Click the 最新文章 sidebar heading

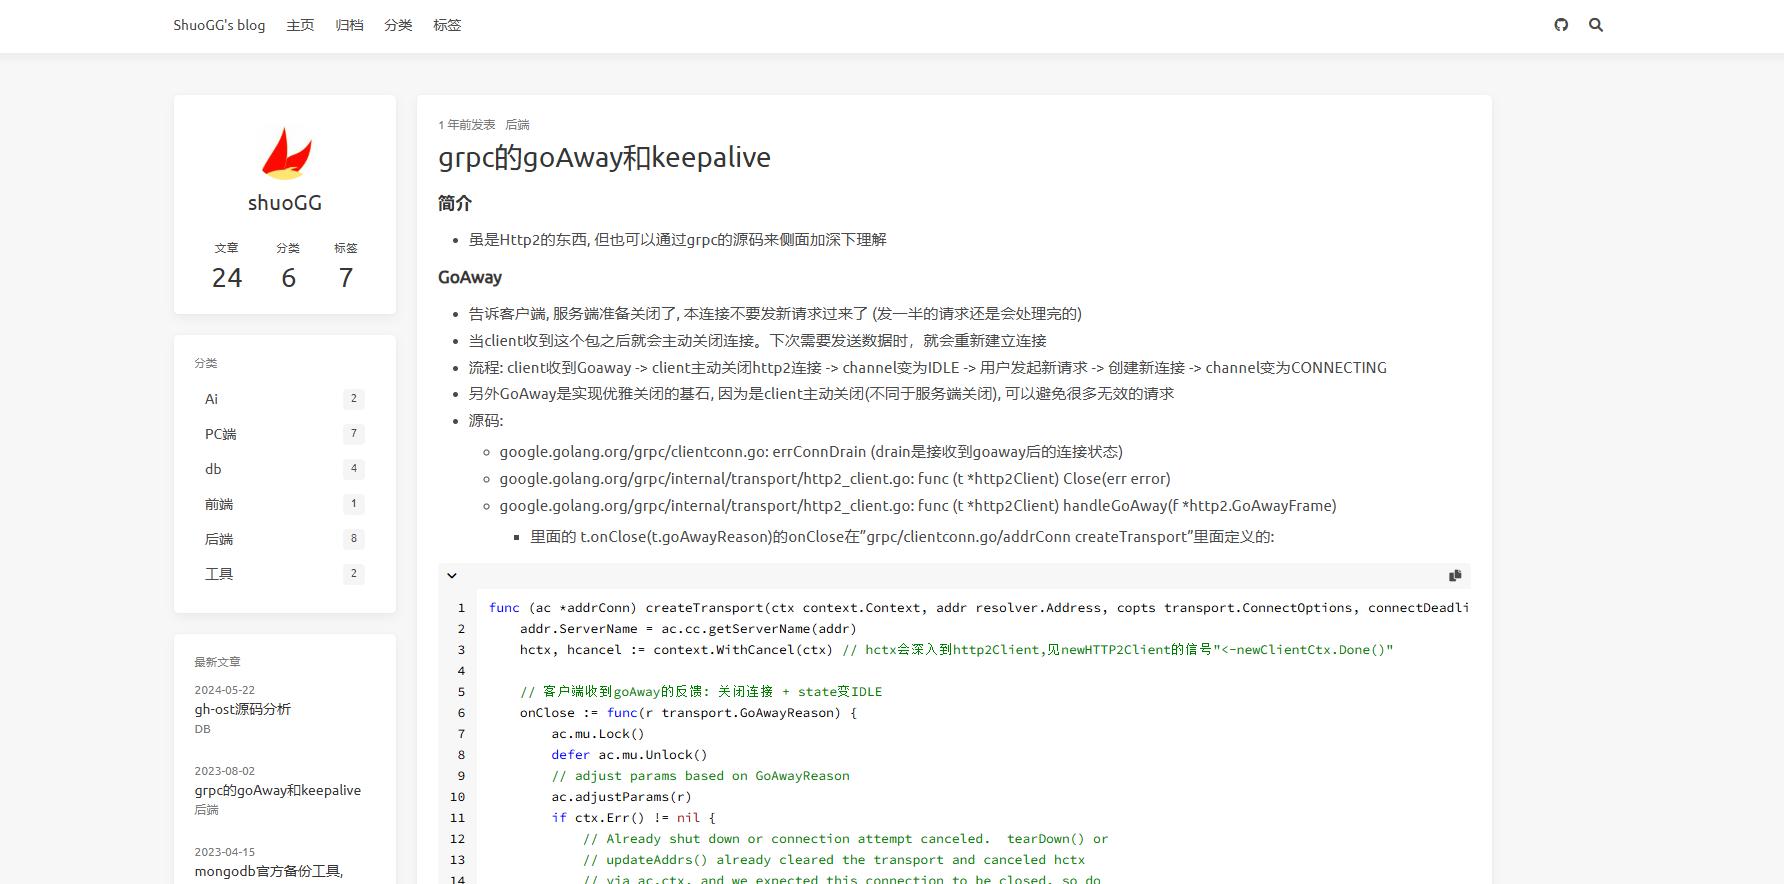pos(218,662)
